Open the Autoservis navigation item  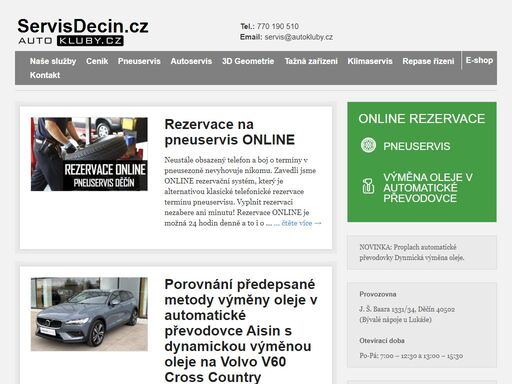tap(191, 61)
